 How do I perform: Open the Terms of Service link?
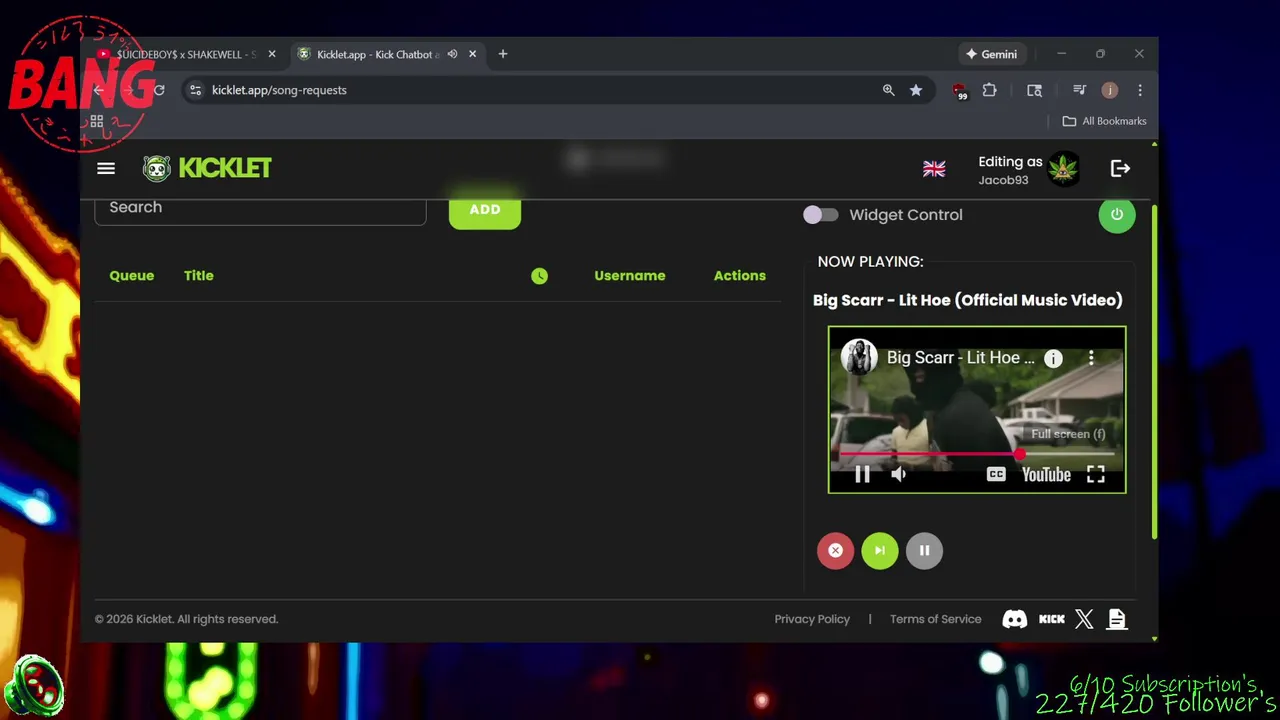point(936,619)
